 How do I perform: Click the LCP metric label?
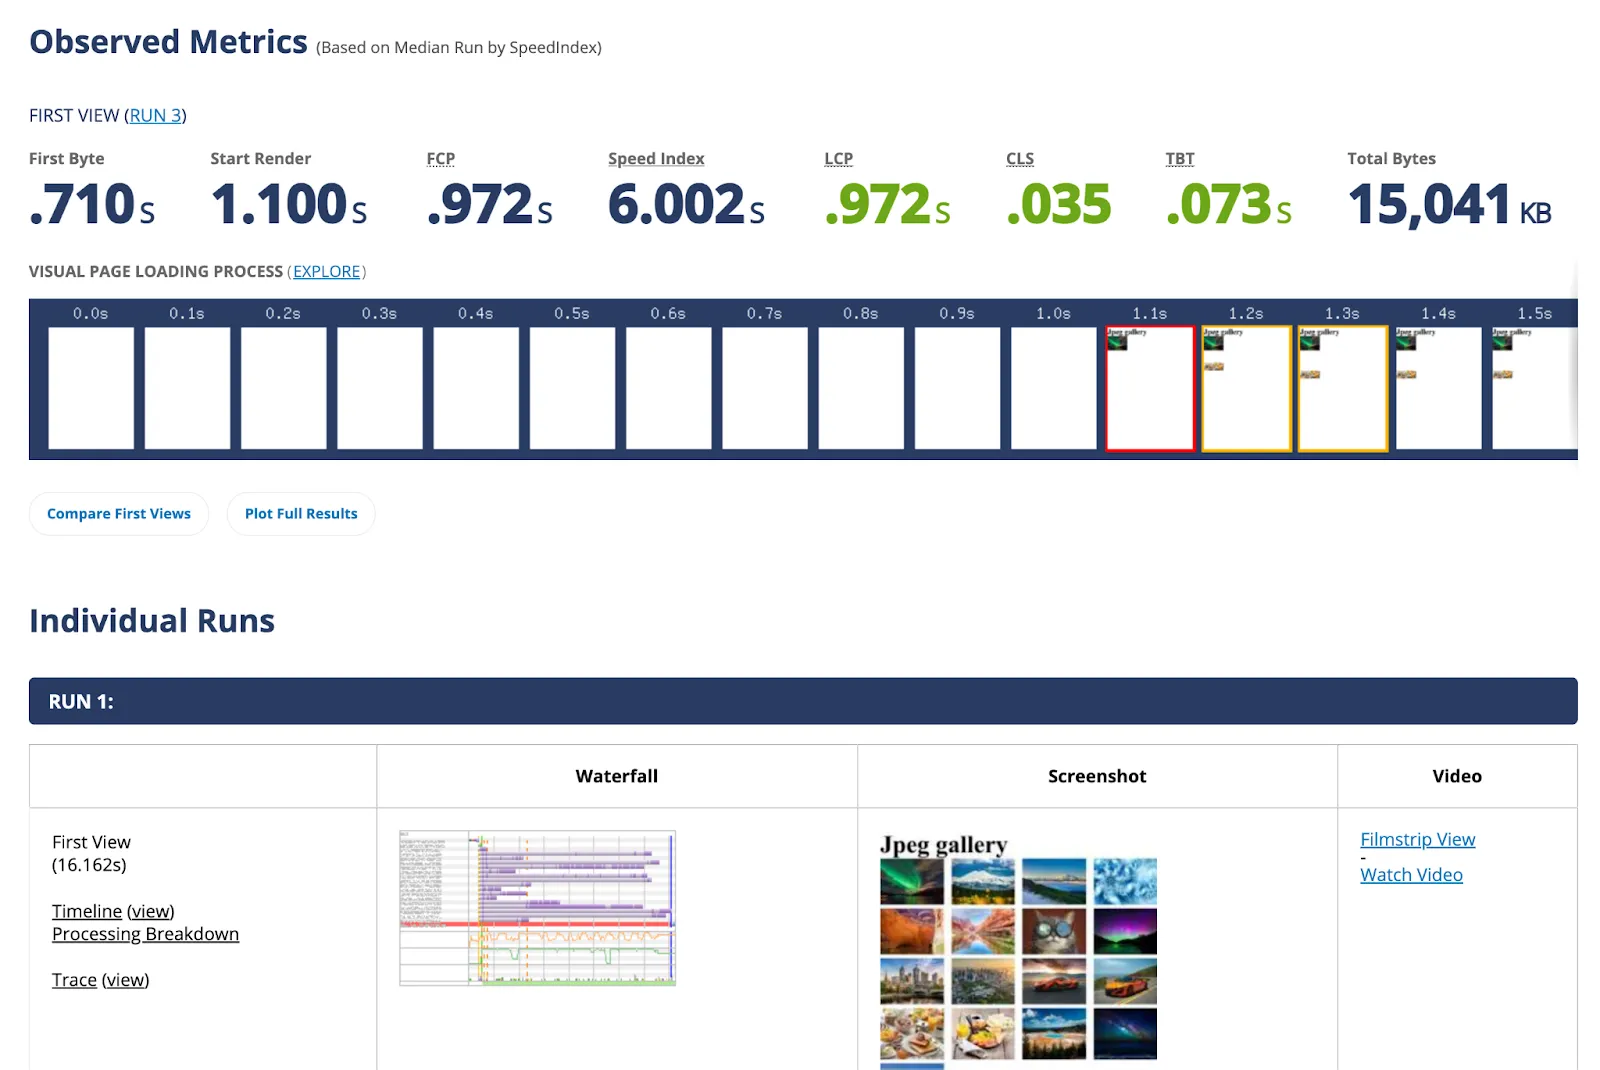point(838,159)
